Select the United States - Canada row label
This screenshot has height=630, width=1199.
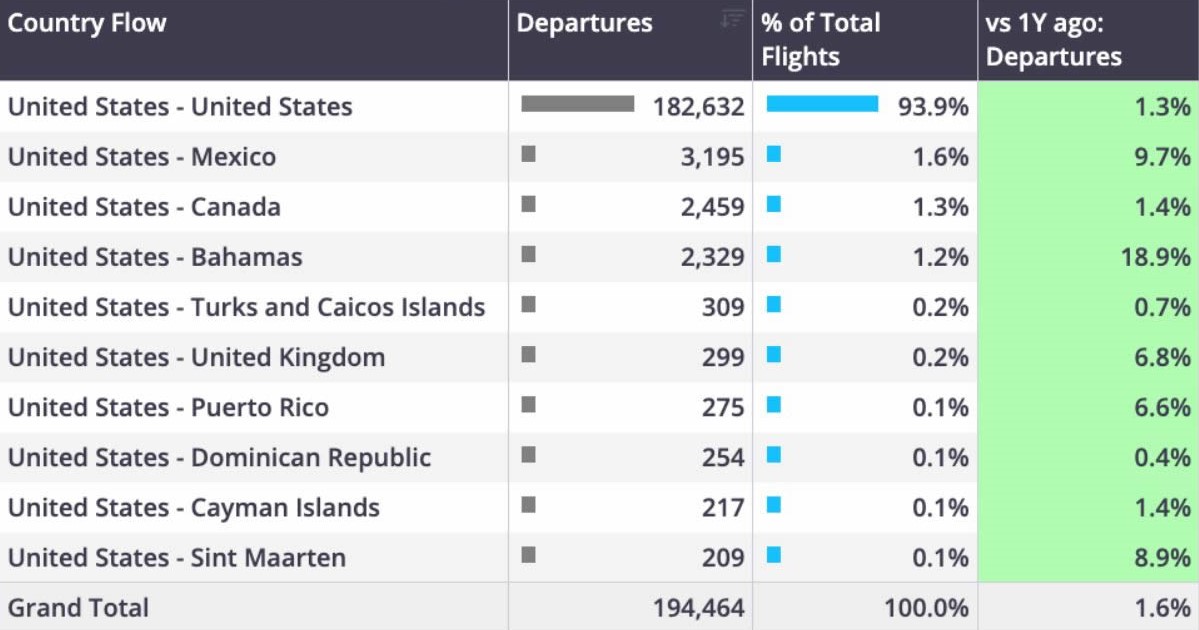[x=145, y=207]
